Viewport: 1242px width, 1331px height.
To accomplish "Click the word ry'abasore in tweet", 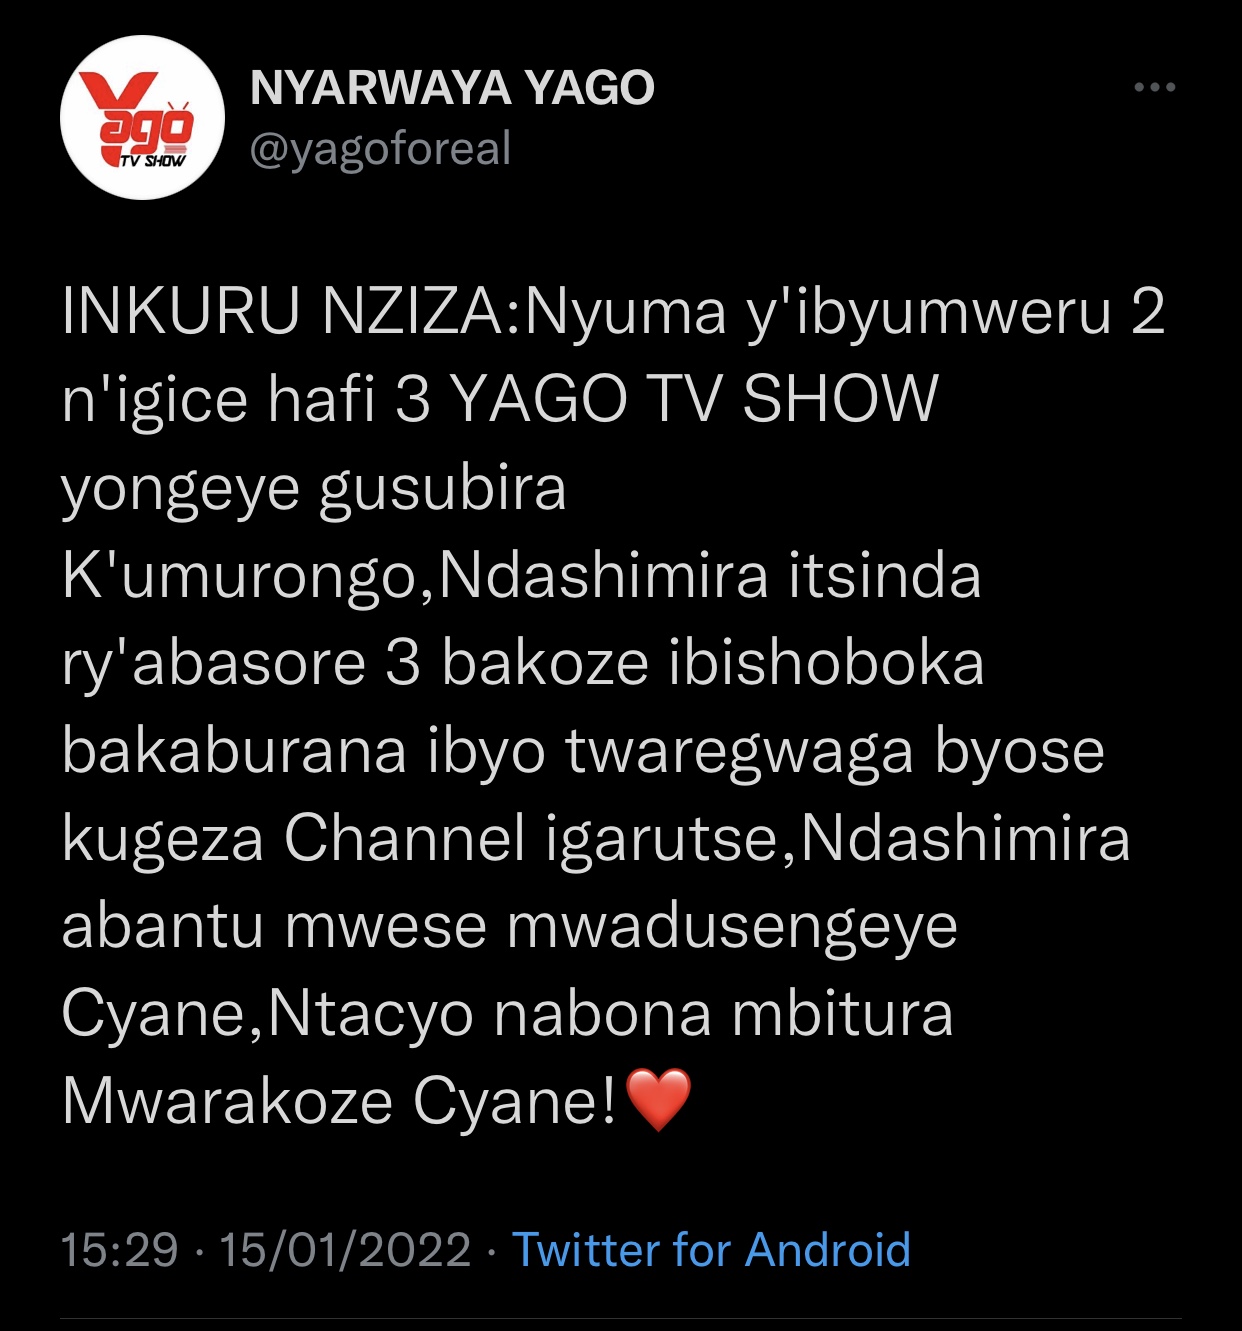I will point(213,665).
